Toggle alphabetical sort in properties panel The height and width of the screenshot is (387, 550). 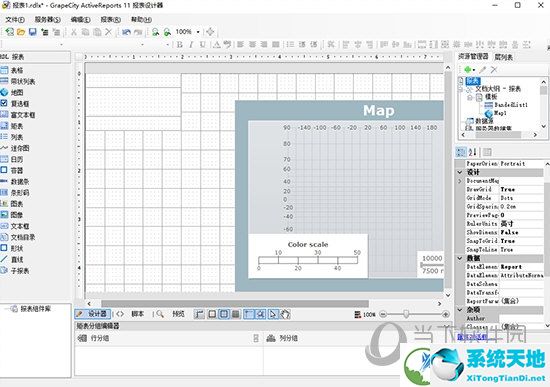[472, 152]
